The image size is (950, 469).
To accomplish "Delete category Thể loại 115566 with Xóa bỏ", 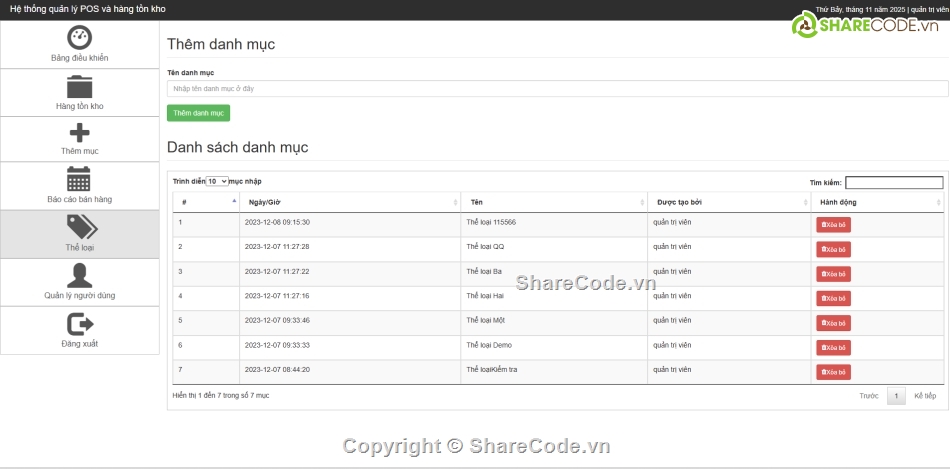I will [x=833, y=225].
